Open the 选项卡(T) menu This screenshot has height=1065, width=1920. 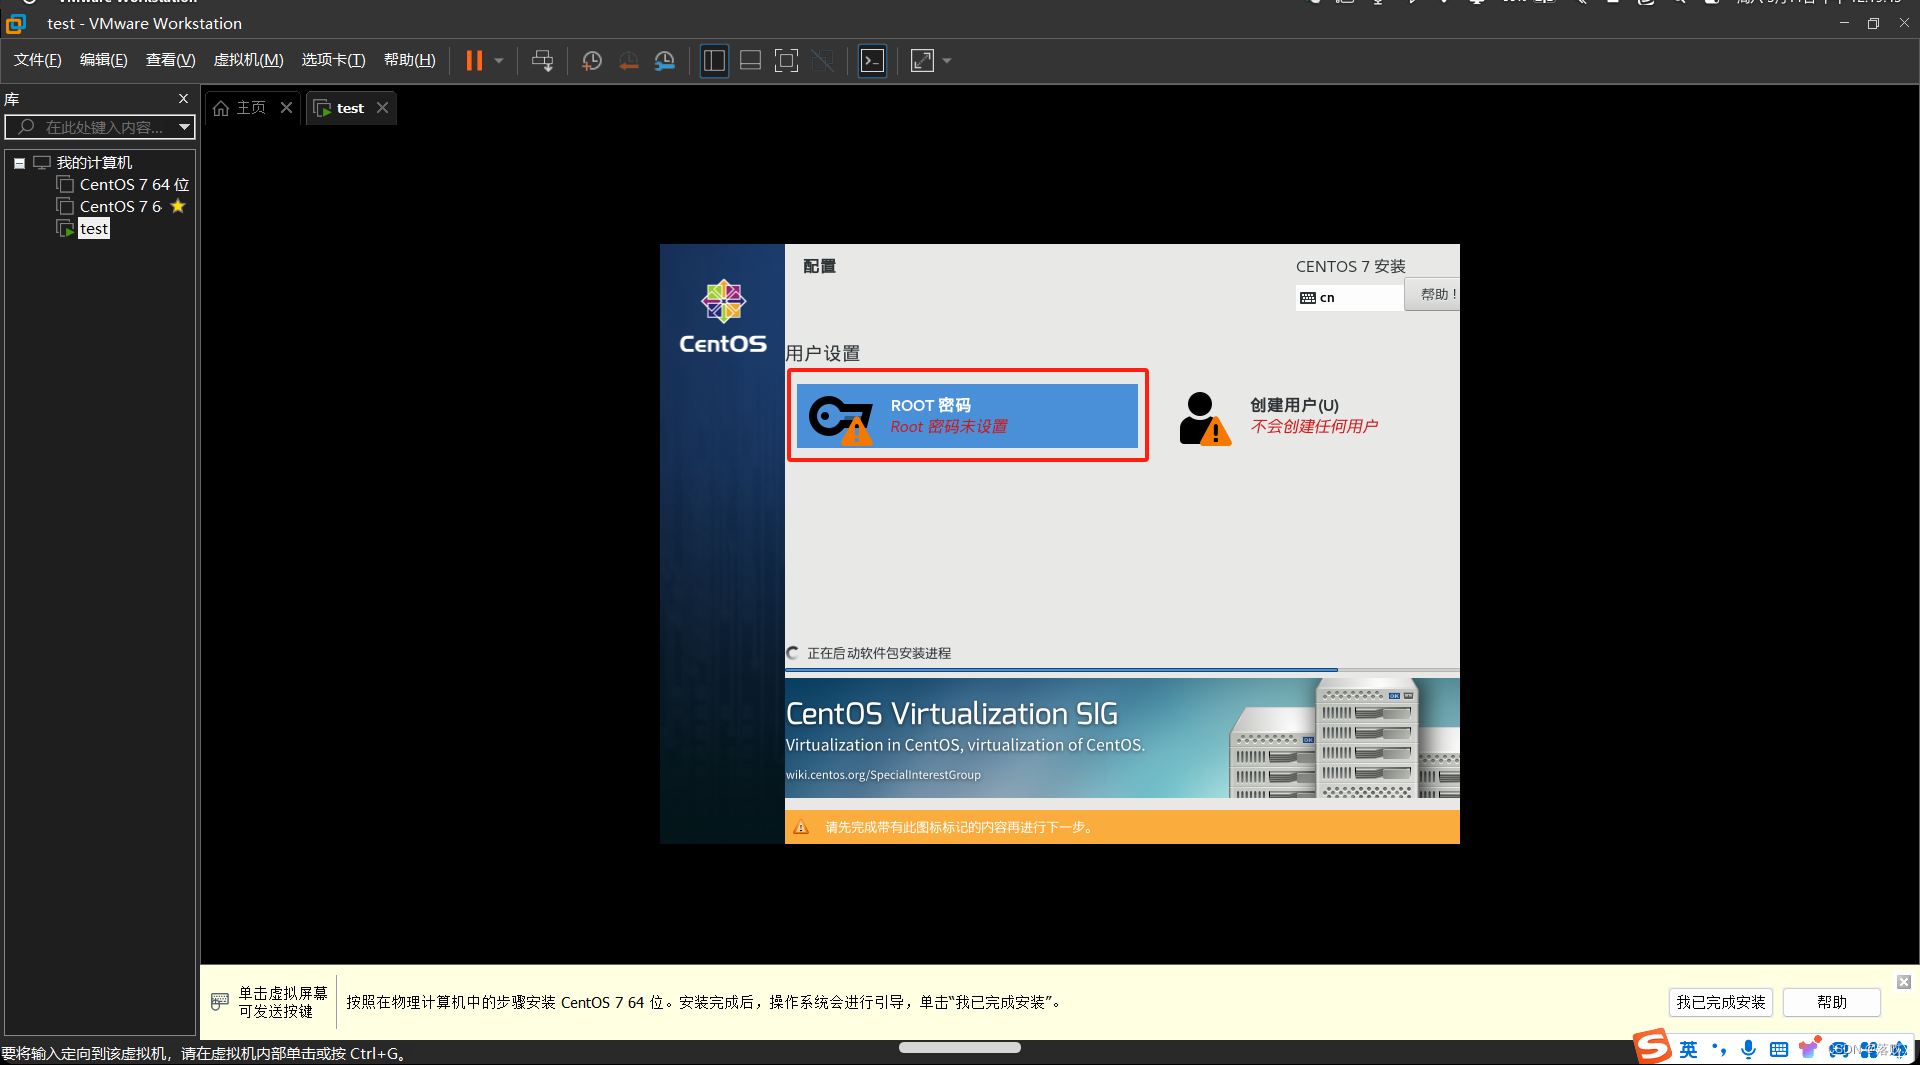[333, 60]
